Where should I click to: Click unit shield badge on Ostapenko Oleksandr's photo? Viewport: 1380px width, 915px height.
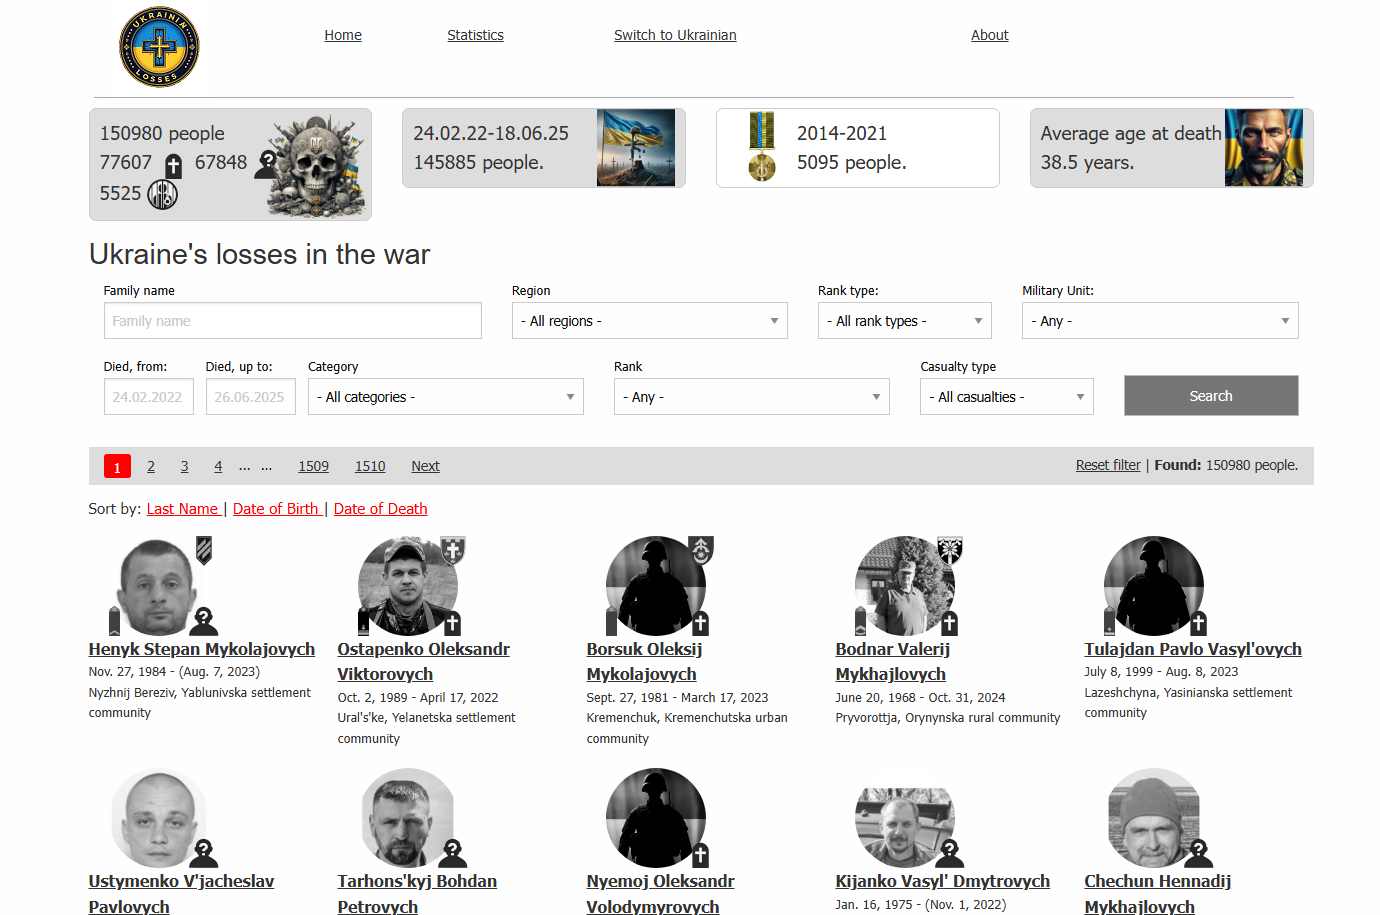pyautogui.click(x=454, y=550)
